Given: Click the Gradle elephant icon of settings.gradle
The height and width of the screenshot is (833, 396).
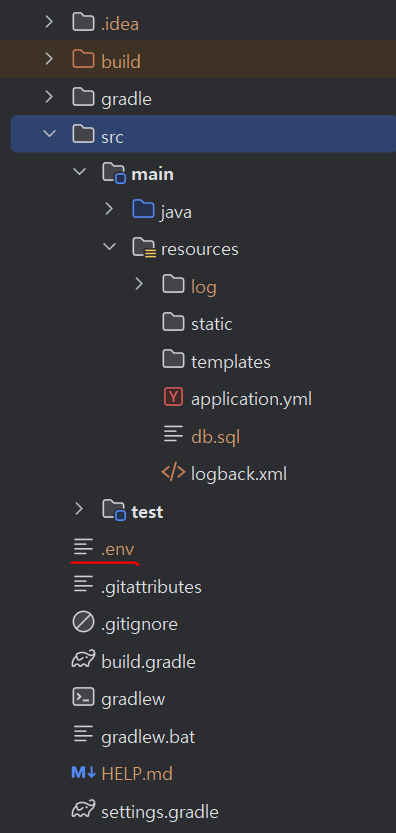Looking at the screenshot, I should [x=83, y=810].
